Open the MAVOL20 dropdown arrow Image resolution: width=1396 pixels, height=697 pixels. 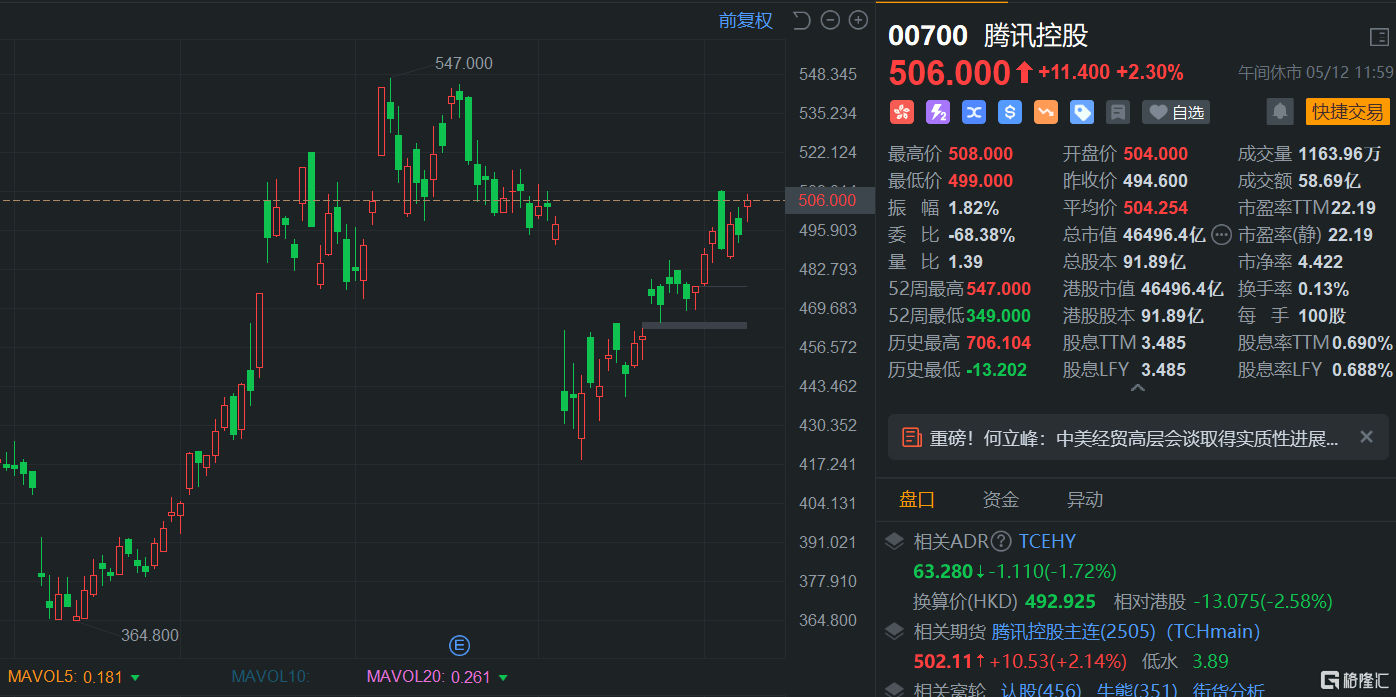503,678
